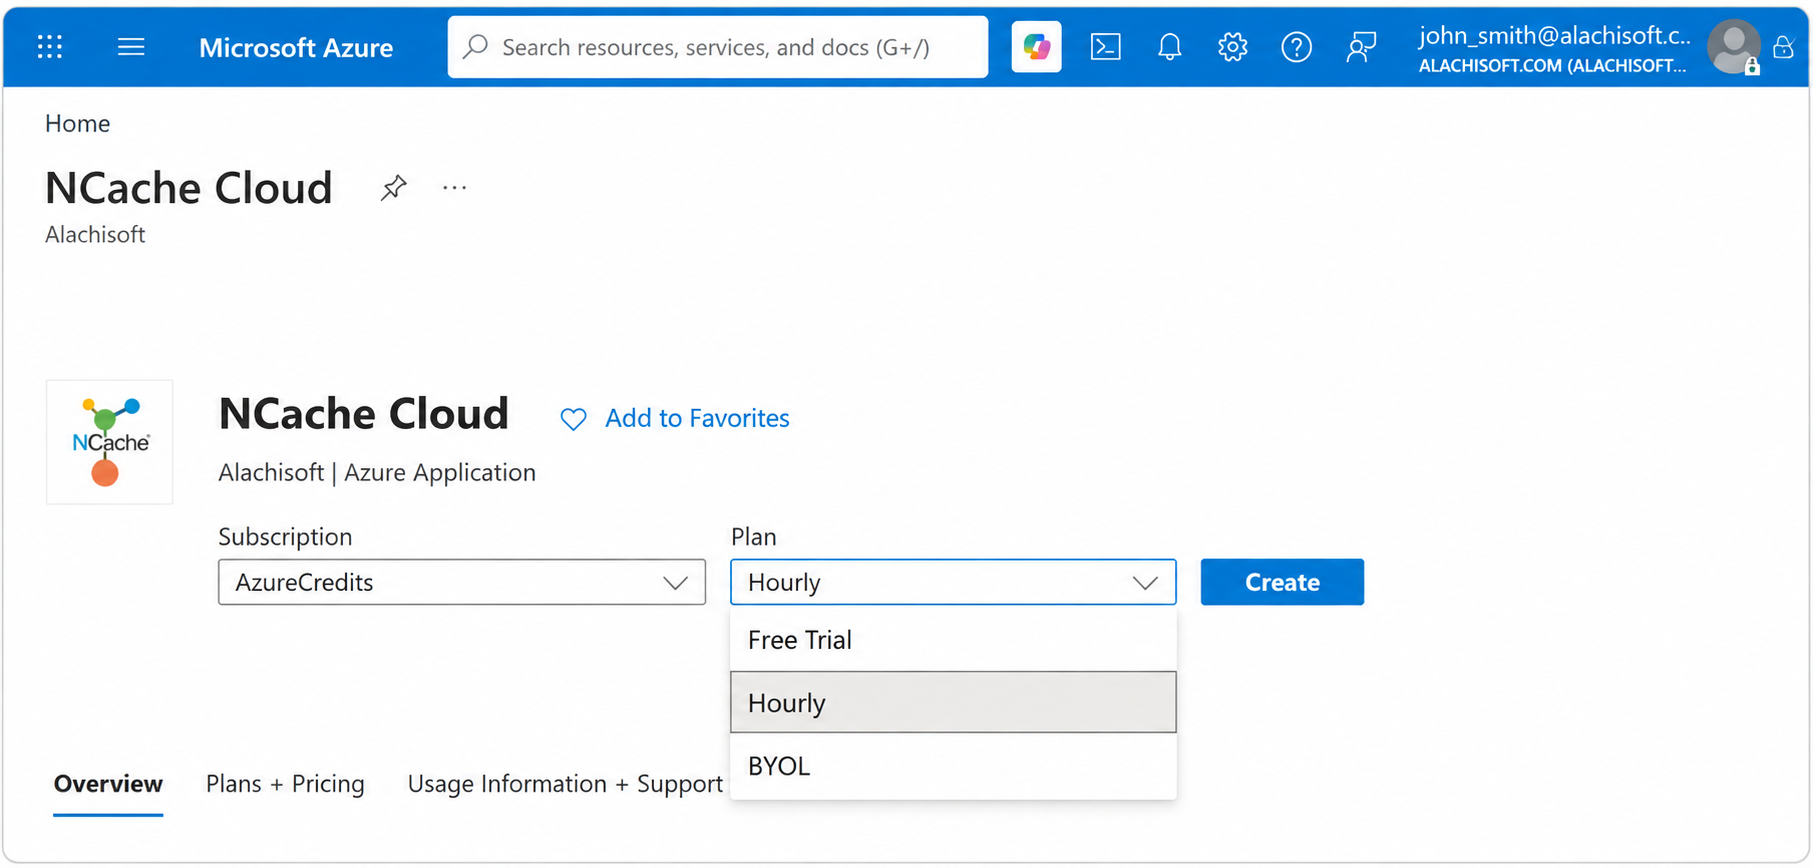The height and width of the screenshot is (868, 1813).
Task: Click the heart icon to favorite
Action: 573,419
